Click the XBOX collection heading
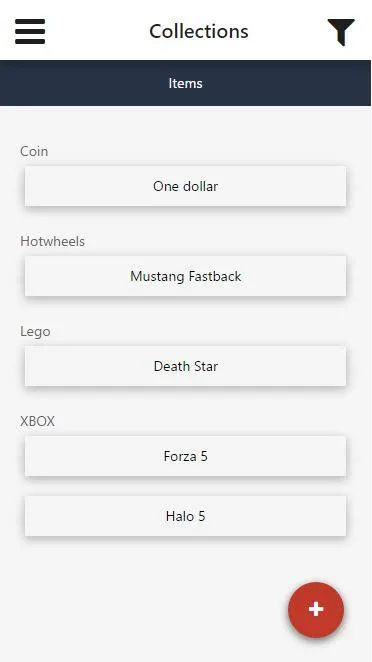 (38, 421)
